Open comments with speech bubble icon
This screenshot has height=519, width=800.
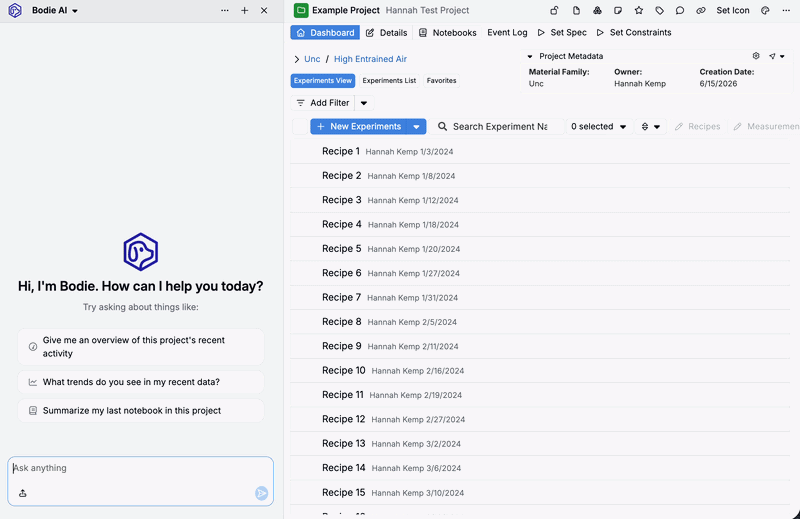680,10
